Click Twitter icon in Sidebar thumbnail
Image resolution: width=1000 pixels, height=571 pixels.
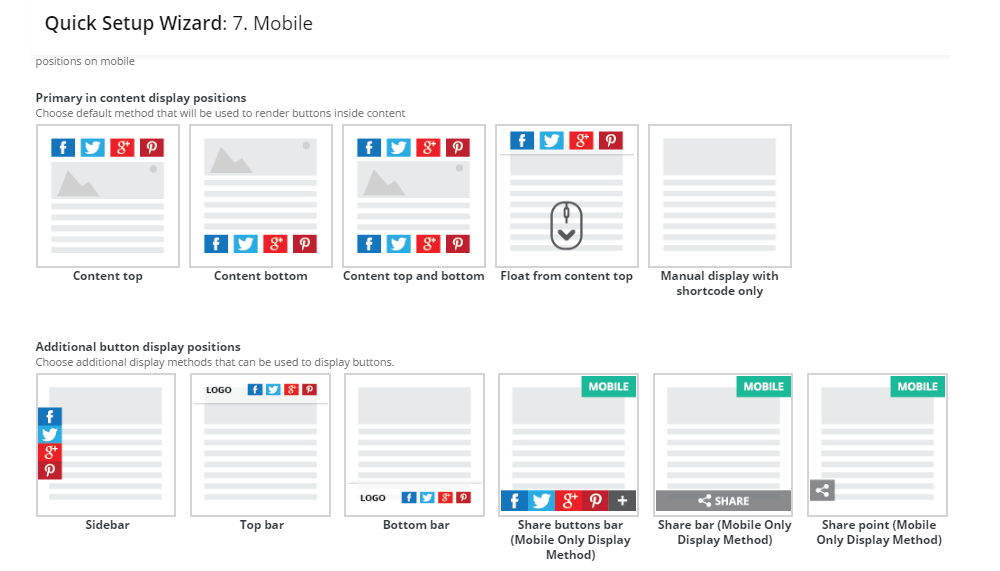tap(50, 434)
